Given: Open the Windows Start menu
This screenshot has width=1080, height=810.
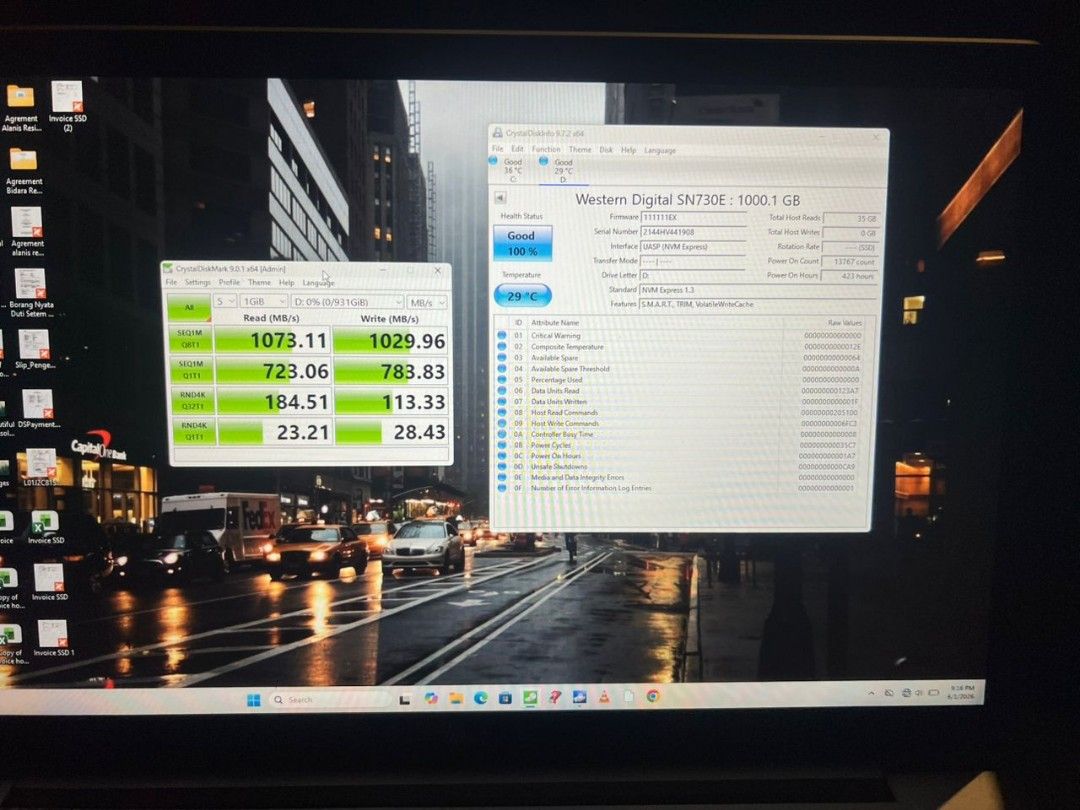Looking at the screenshot, I should pos(253,700).
